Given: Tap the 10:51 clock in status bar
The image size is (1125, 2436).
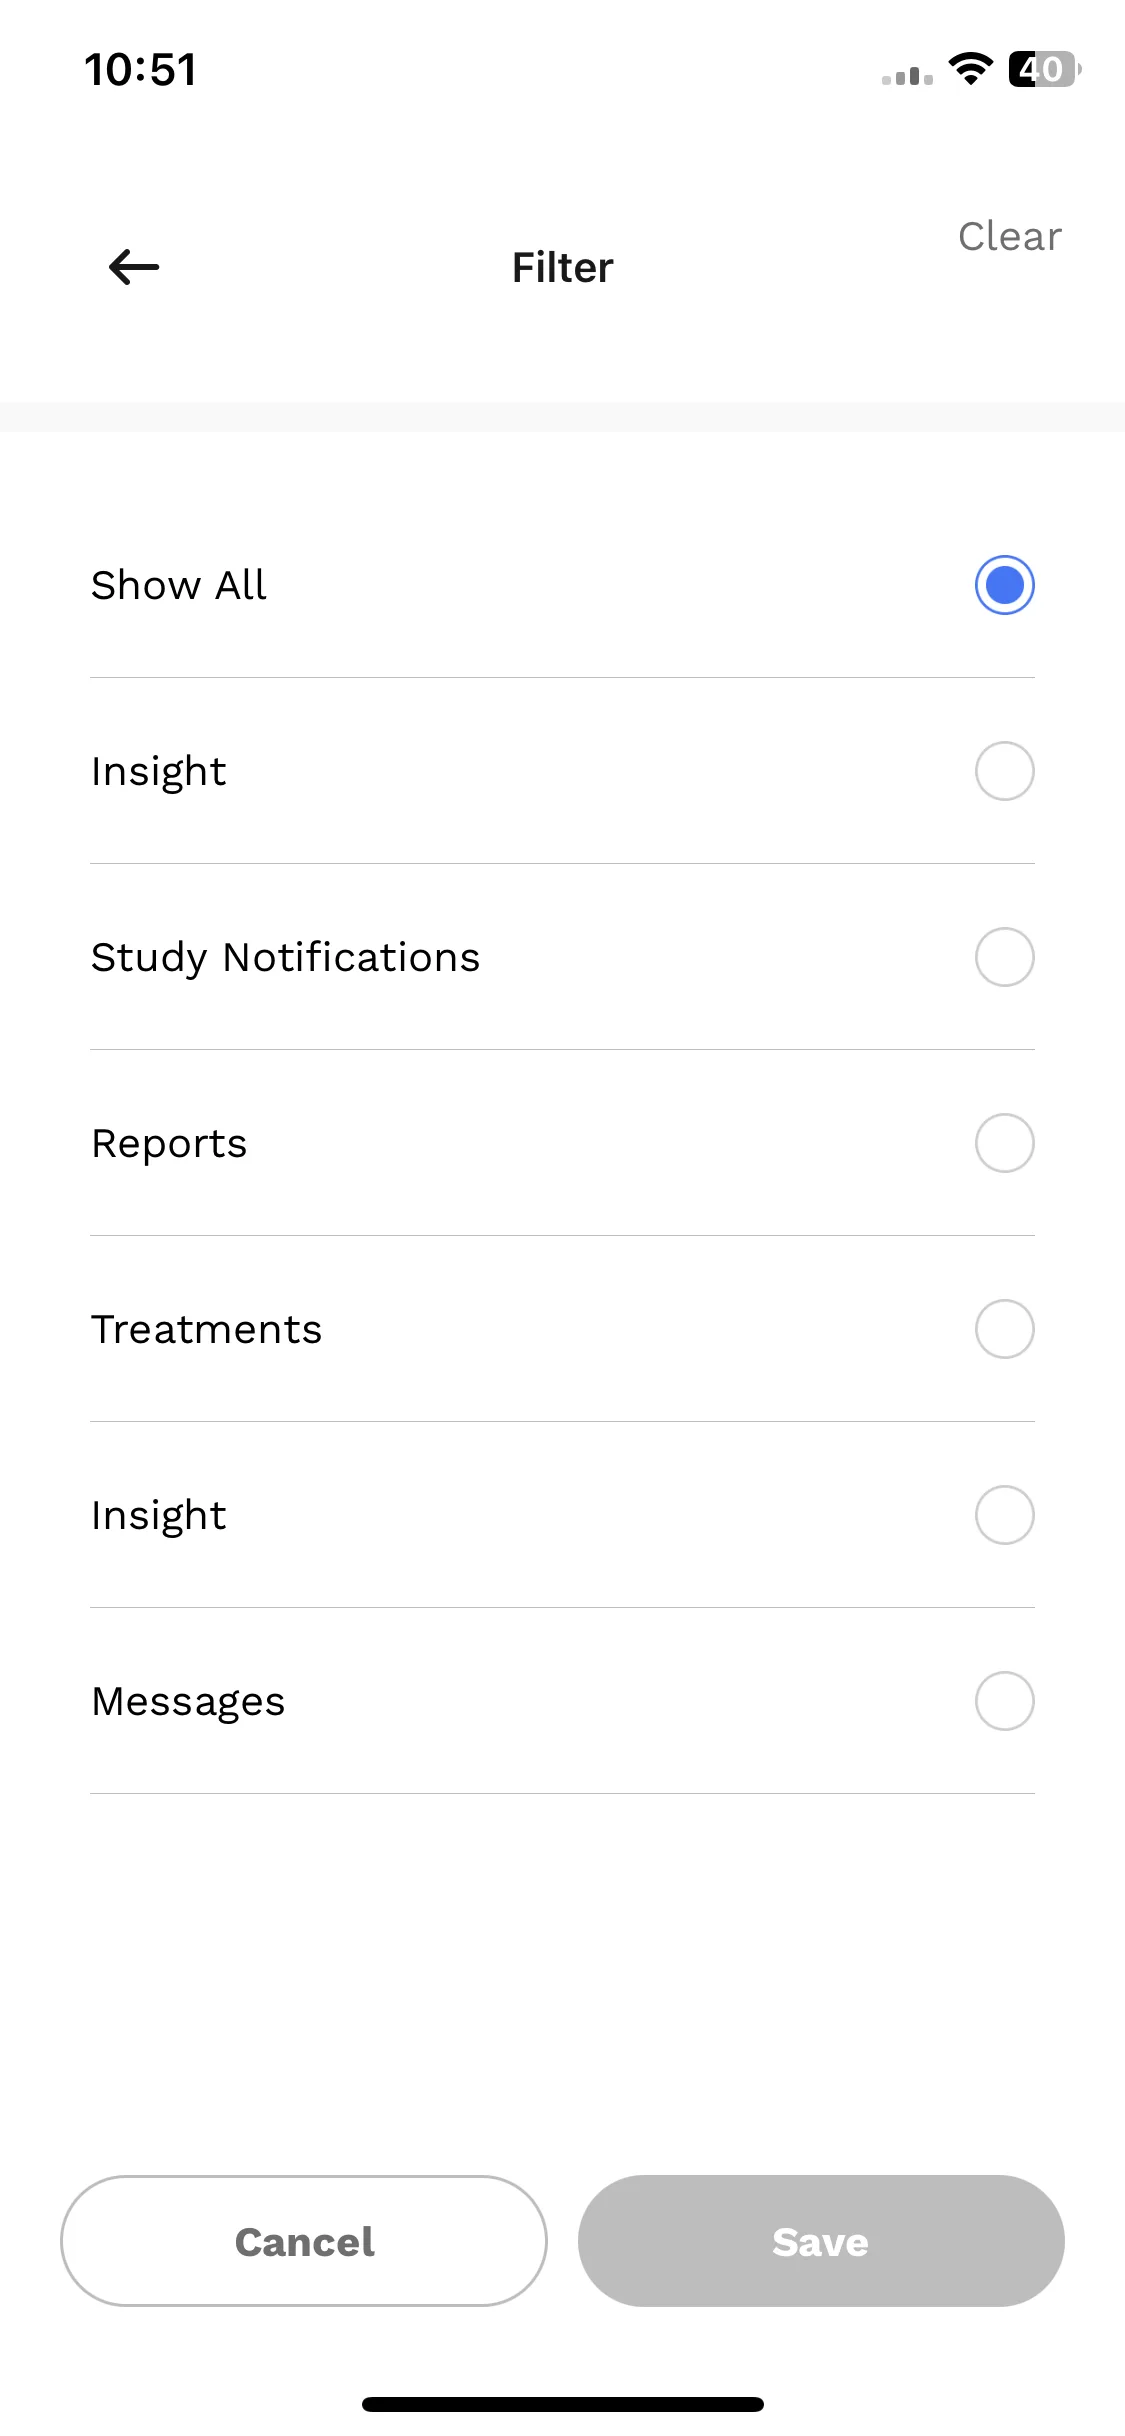Looking at the screenshot, I should coord(141,70).
